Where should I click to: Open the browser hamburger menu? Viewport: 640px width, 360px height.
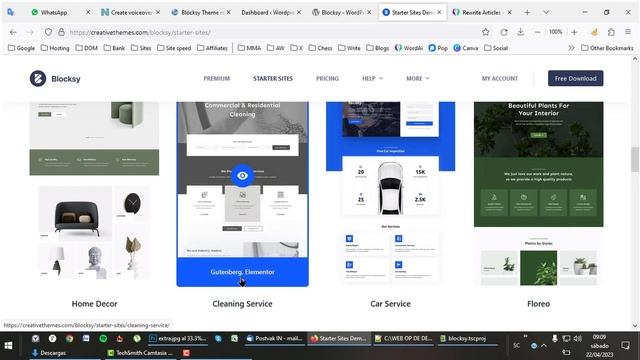pos(628,32)
